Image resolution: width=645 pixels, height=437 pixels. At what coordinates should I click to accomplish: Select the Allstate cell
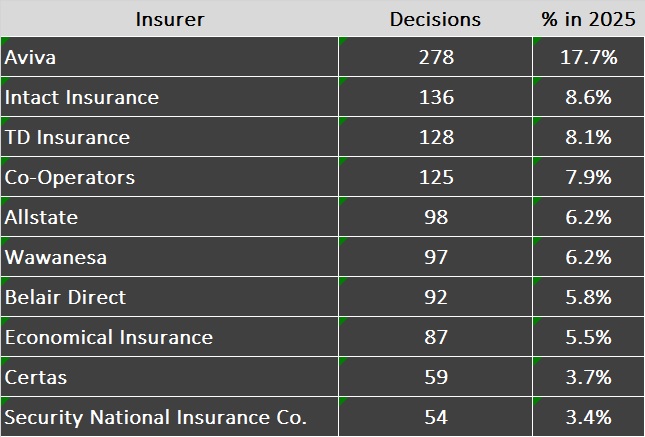(x=169, y=217)
